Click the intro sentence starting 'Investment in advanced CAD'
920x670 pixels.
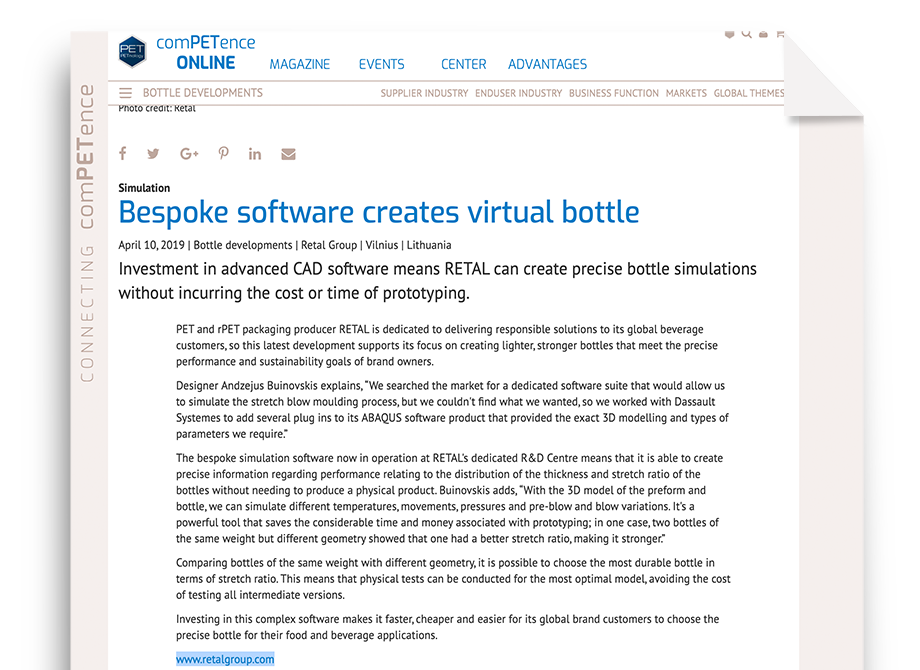pyautogui.click(x=438, y=280)
